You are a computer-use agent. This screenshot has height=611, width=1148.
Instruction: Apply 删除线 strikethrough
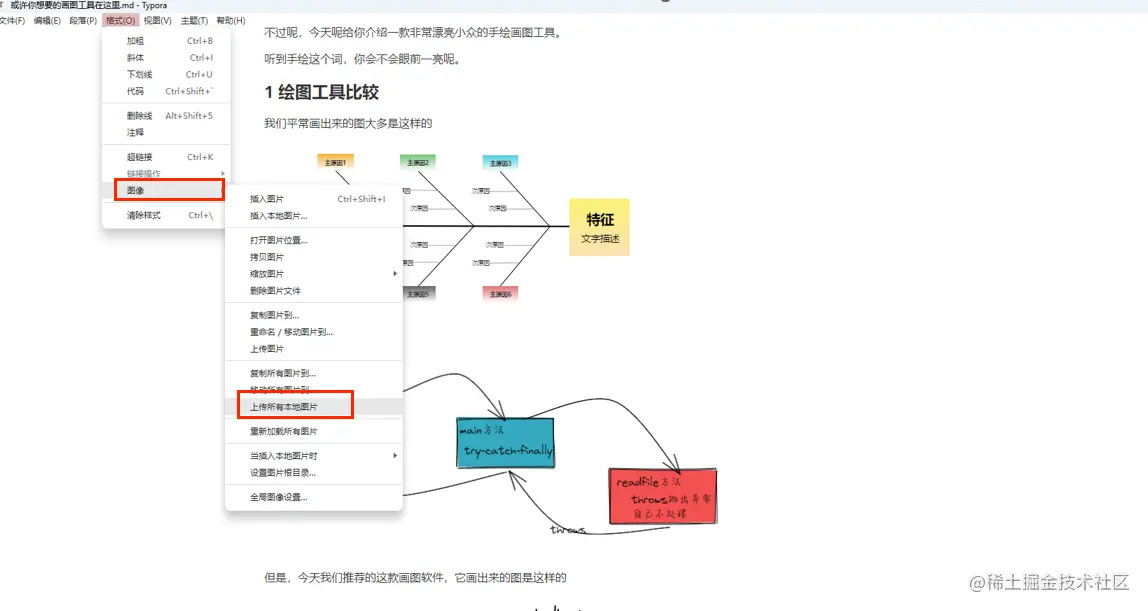tap(166, 116)
